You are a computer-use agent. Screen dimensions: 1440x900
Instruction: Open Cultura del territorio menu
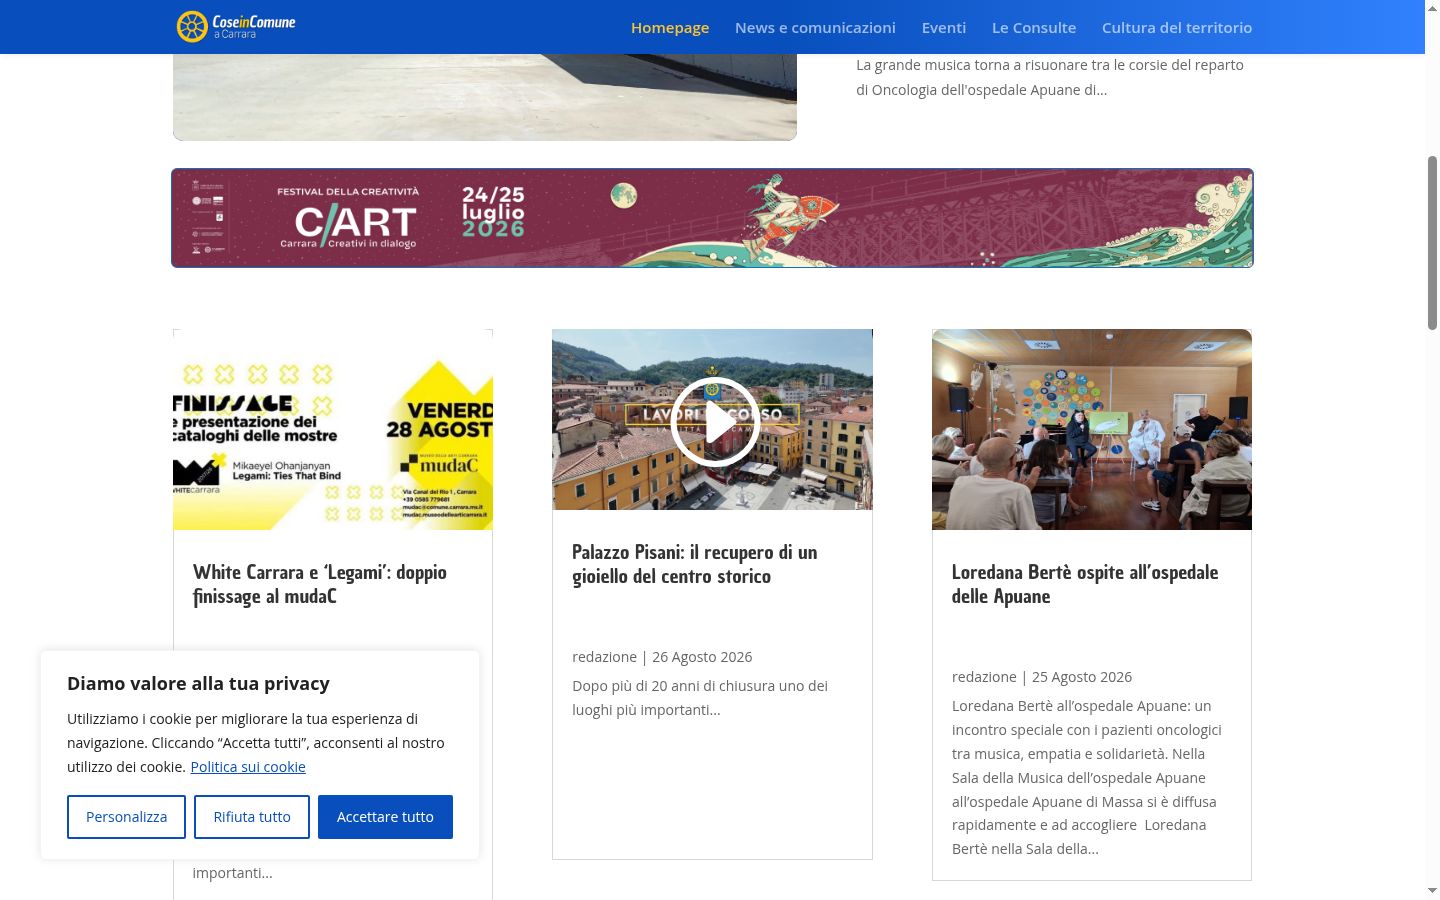click(1177, 27)
